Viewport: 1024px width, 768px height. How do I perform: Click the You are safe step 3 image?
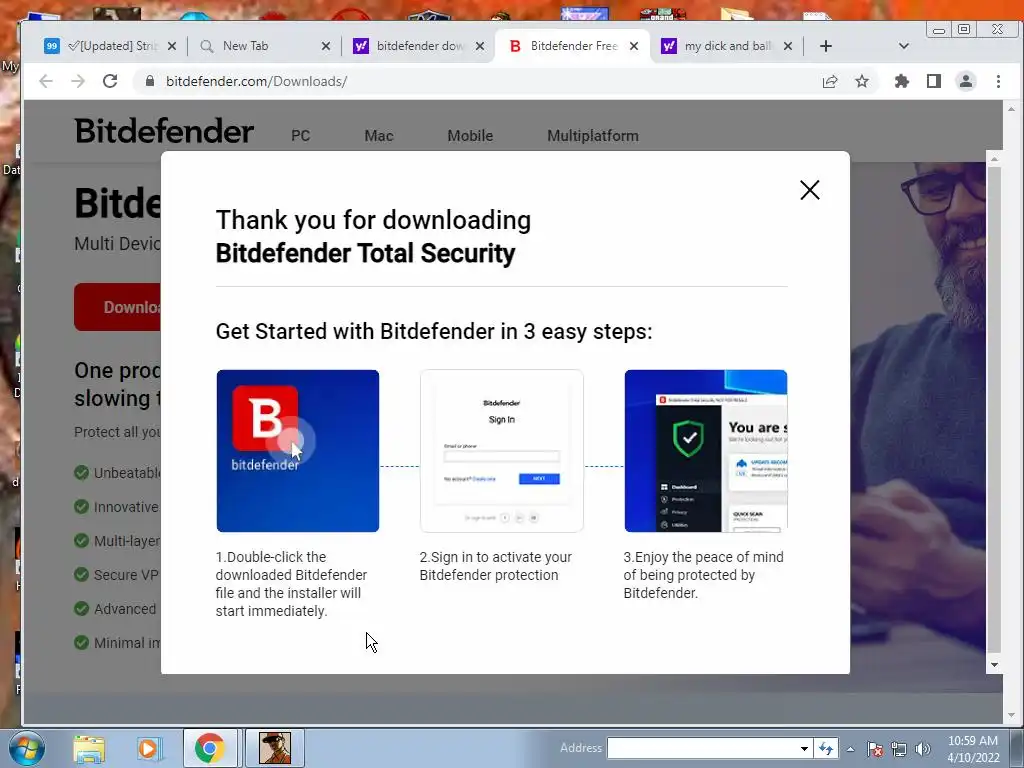[x=706, y=451]
